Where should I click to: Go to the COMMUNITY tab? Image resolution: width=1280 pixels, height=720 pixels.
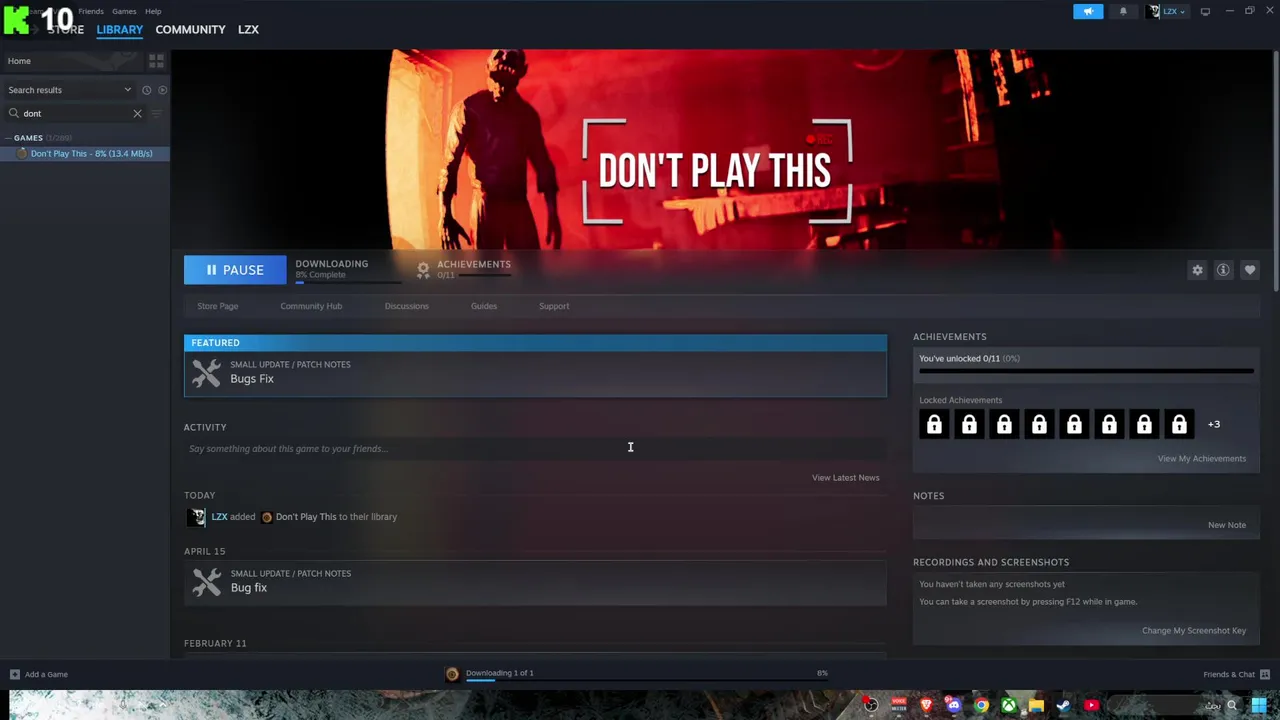point(190,30)
